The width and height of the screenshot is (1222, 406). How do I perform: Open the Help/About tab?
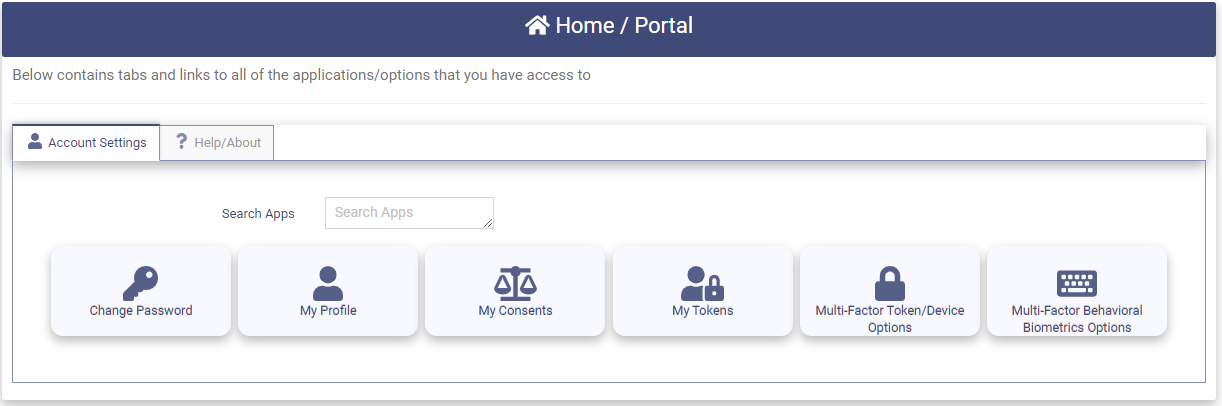pos(217,143)
